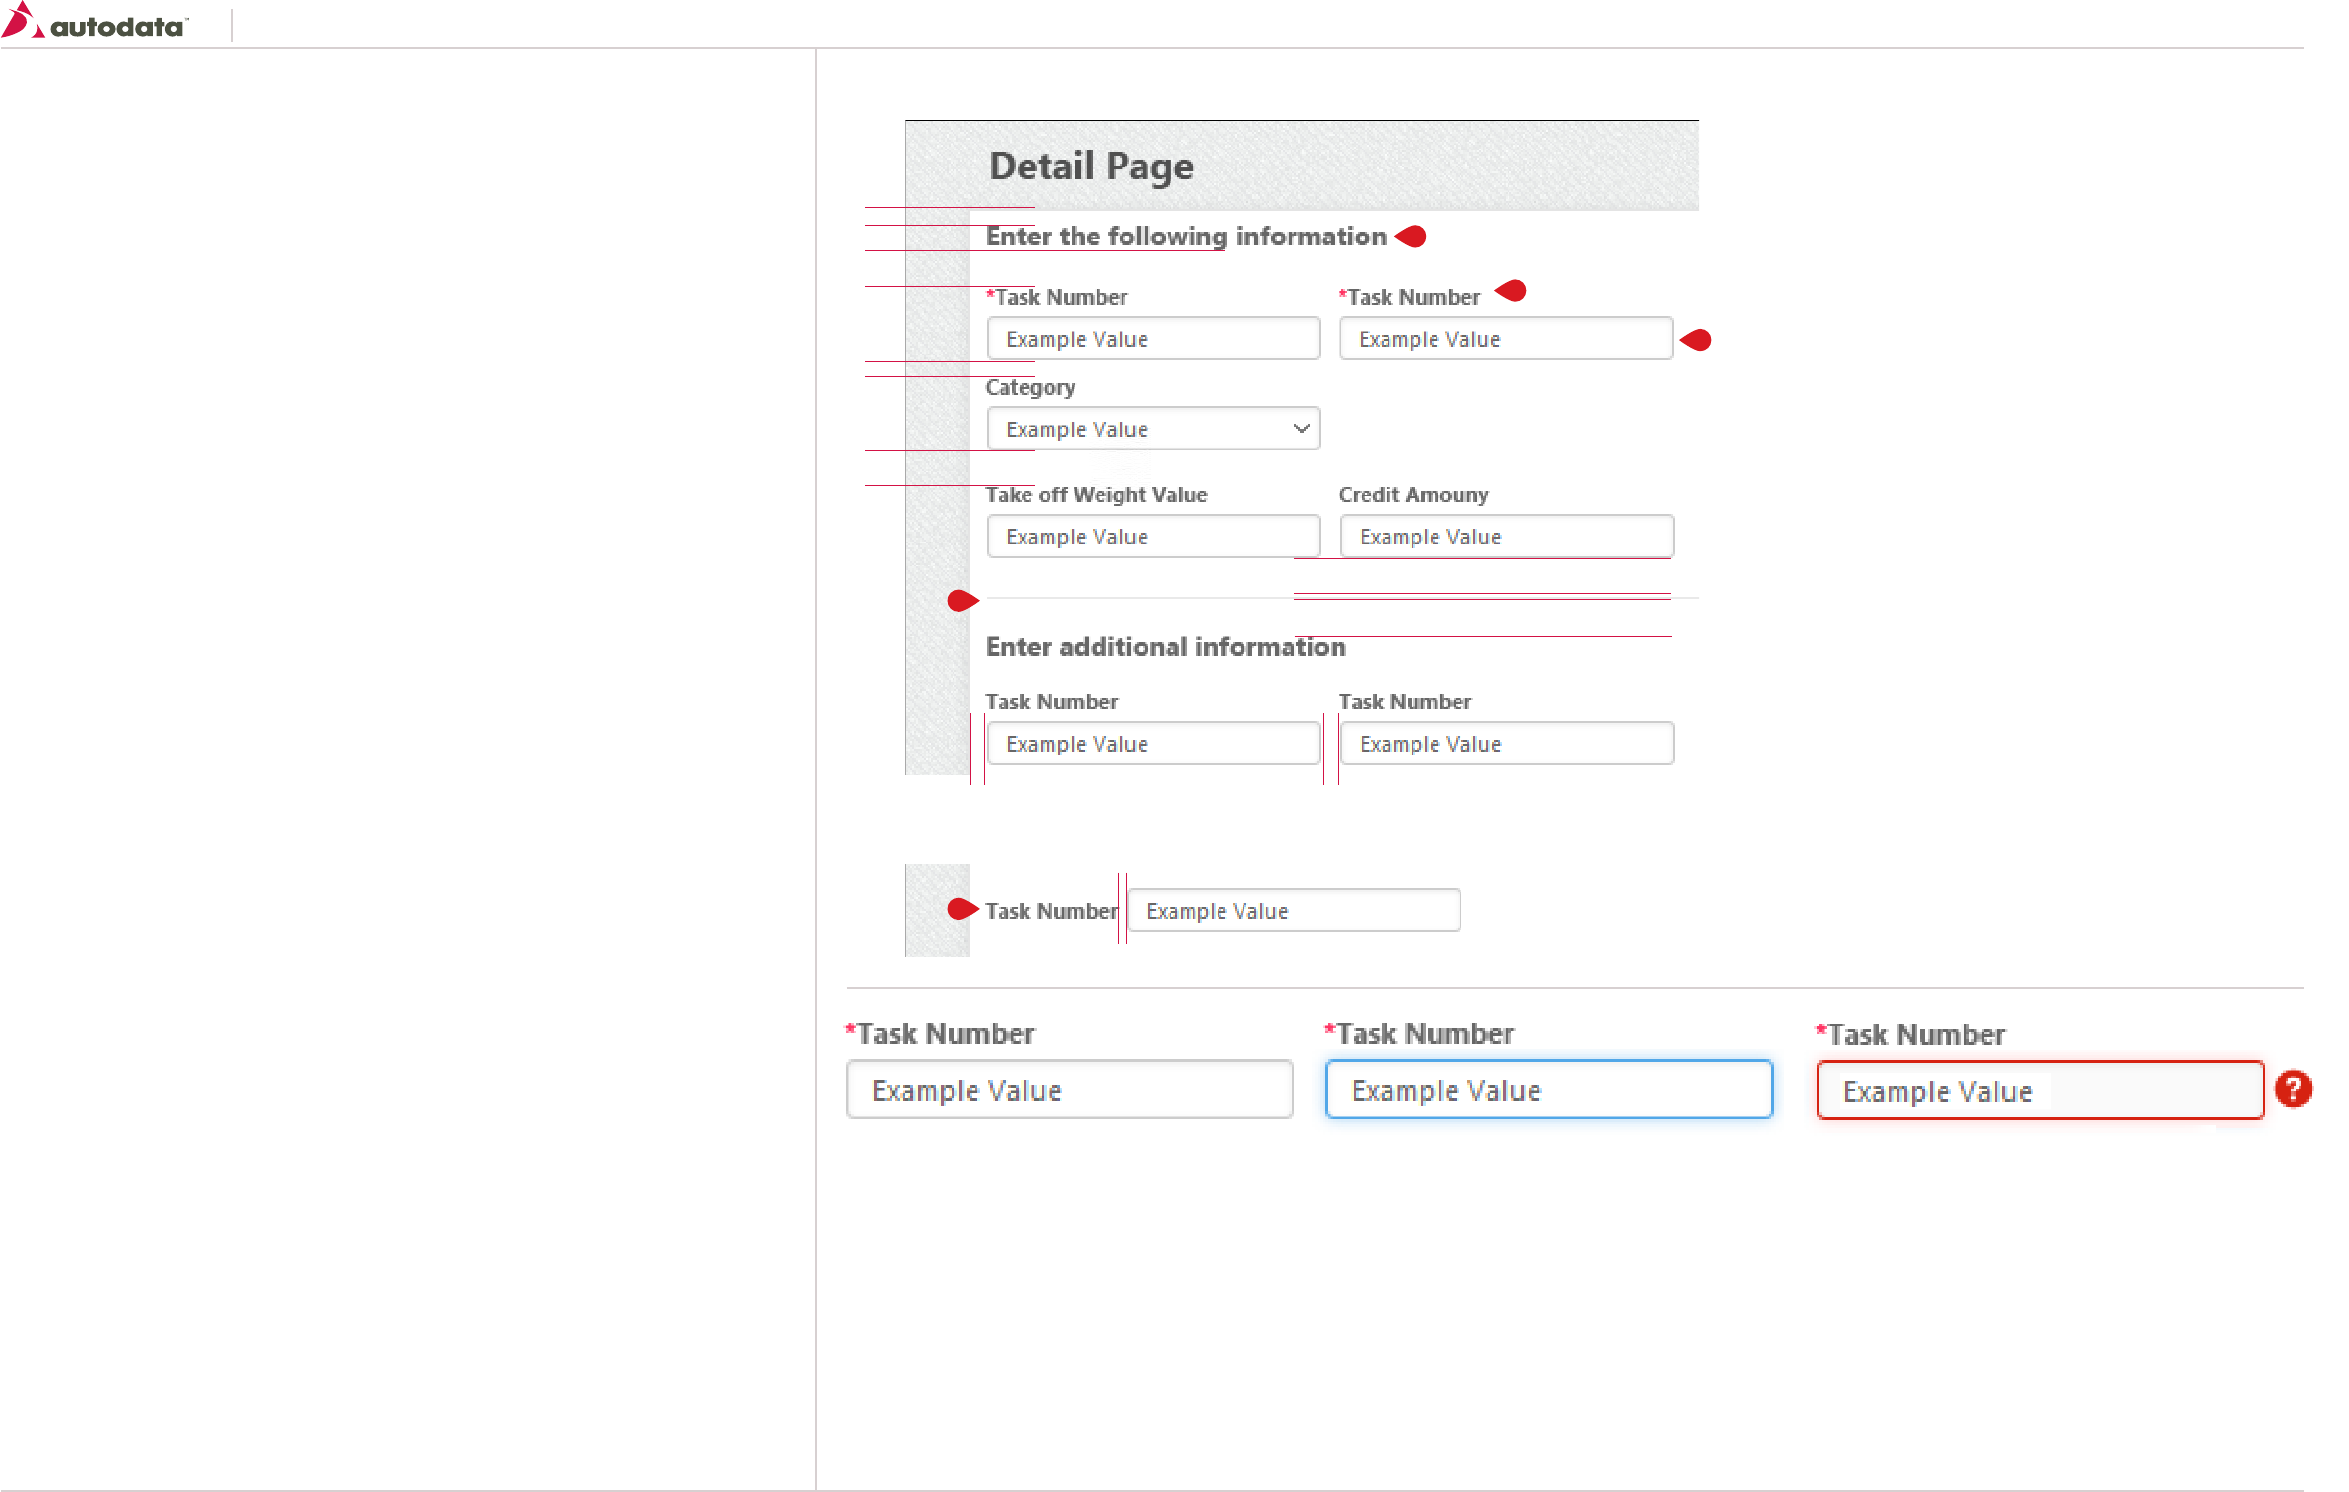
Task: Click the Category combo box
Action: pos(1140,429)
